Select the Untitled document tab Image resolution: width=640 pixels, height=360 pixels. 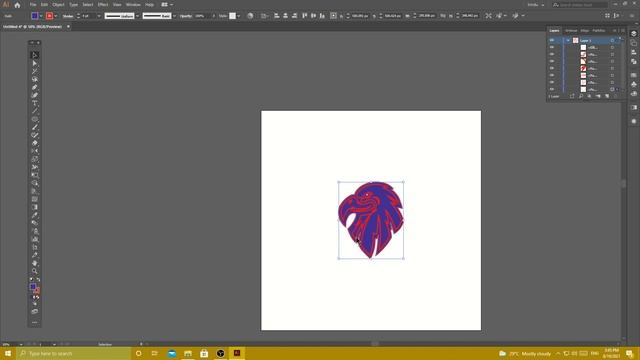[x=33, y=27]
